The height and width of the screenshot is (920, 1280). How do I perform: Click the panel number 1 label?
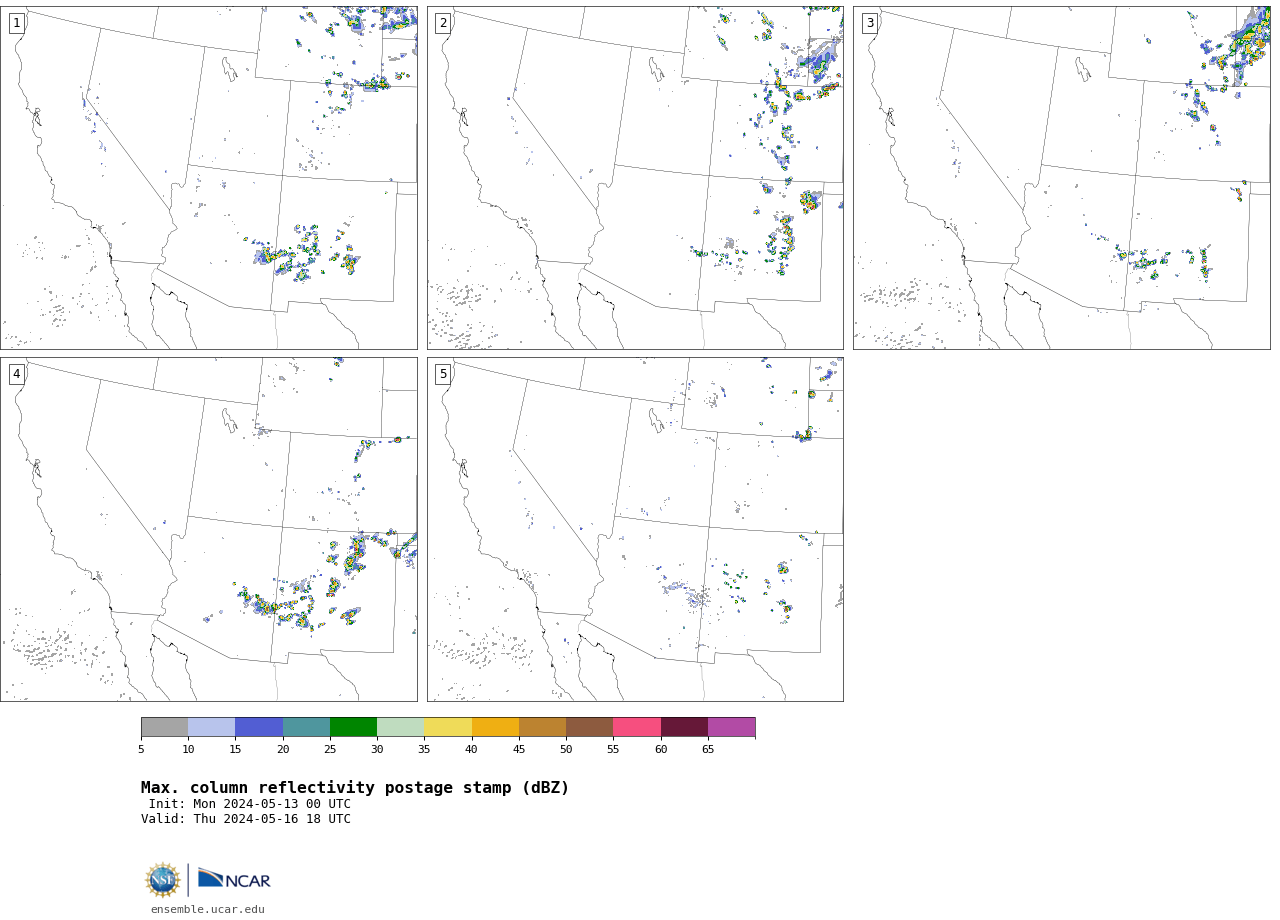(x=17, y=23)
